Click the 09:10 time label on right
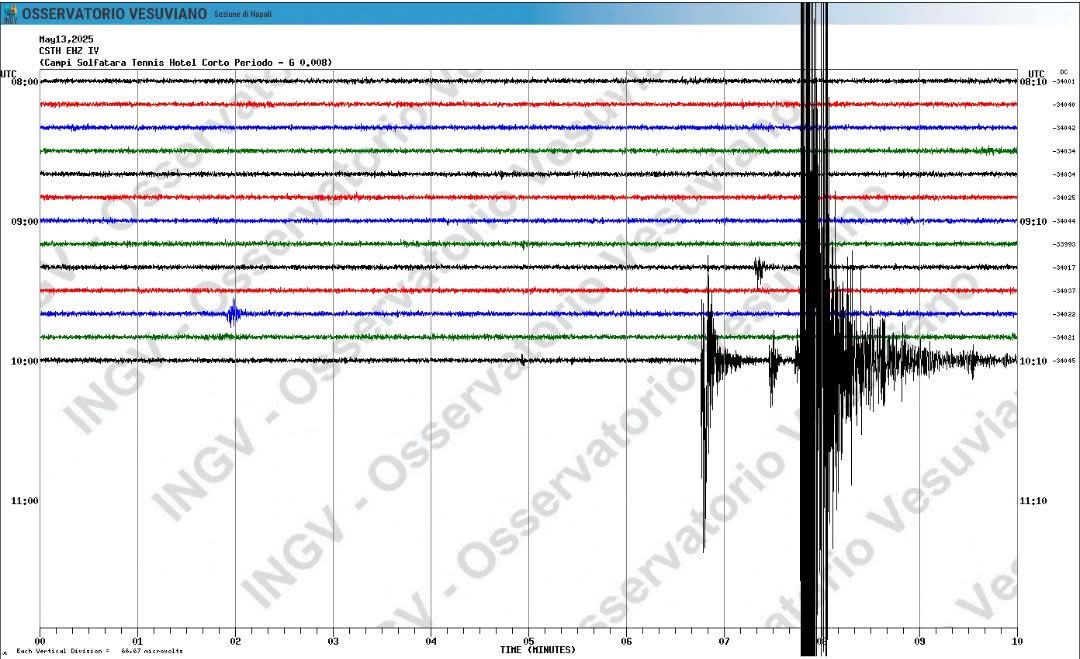Screen dimensions: 1080x659 click(x=1033, y=221)
